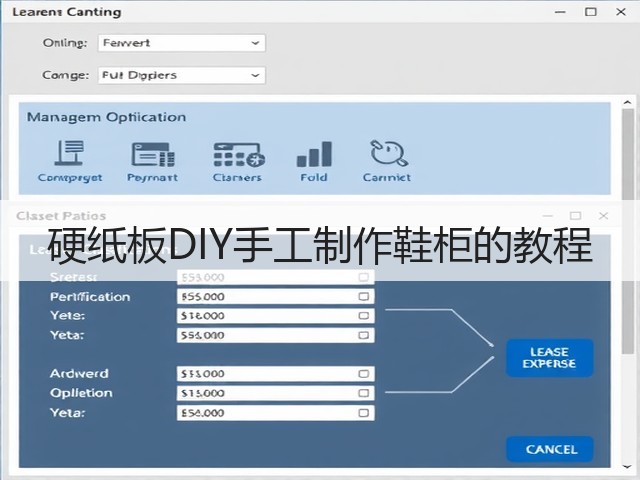Viewport: 640px width, 480px height.
Task: Maximize the Claset Patios dialog window
Action: [576, 216]
